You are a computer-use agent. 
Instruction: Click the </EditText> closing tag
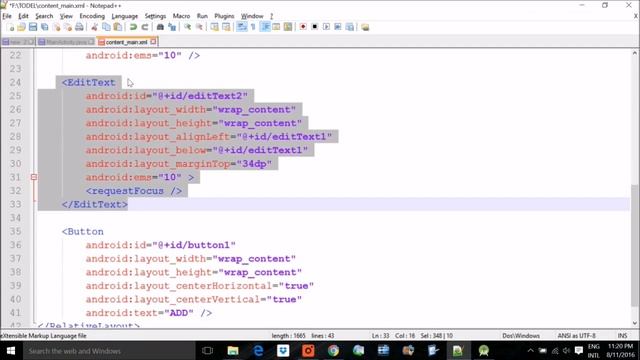(95, 204)
